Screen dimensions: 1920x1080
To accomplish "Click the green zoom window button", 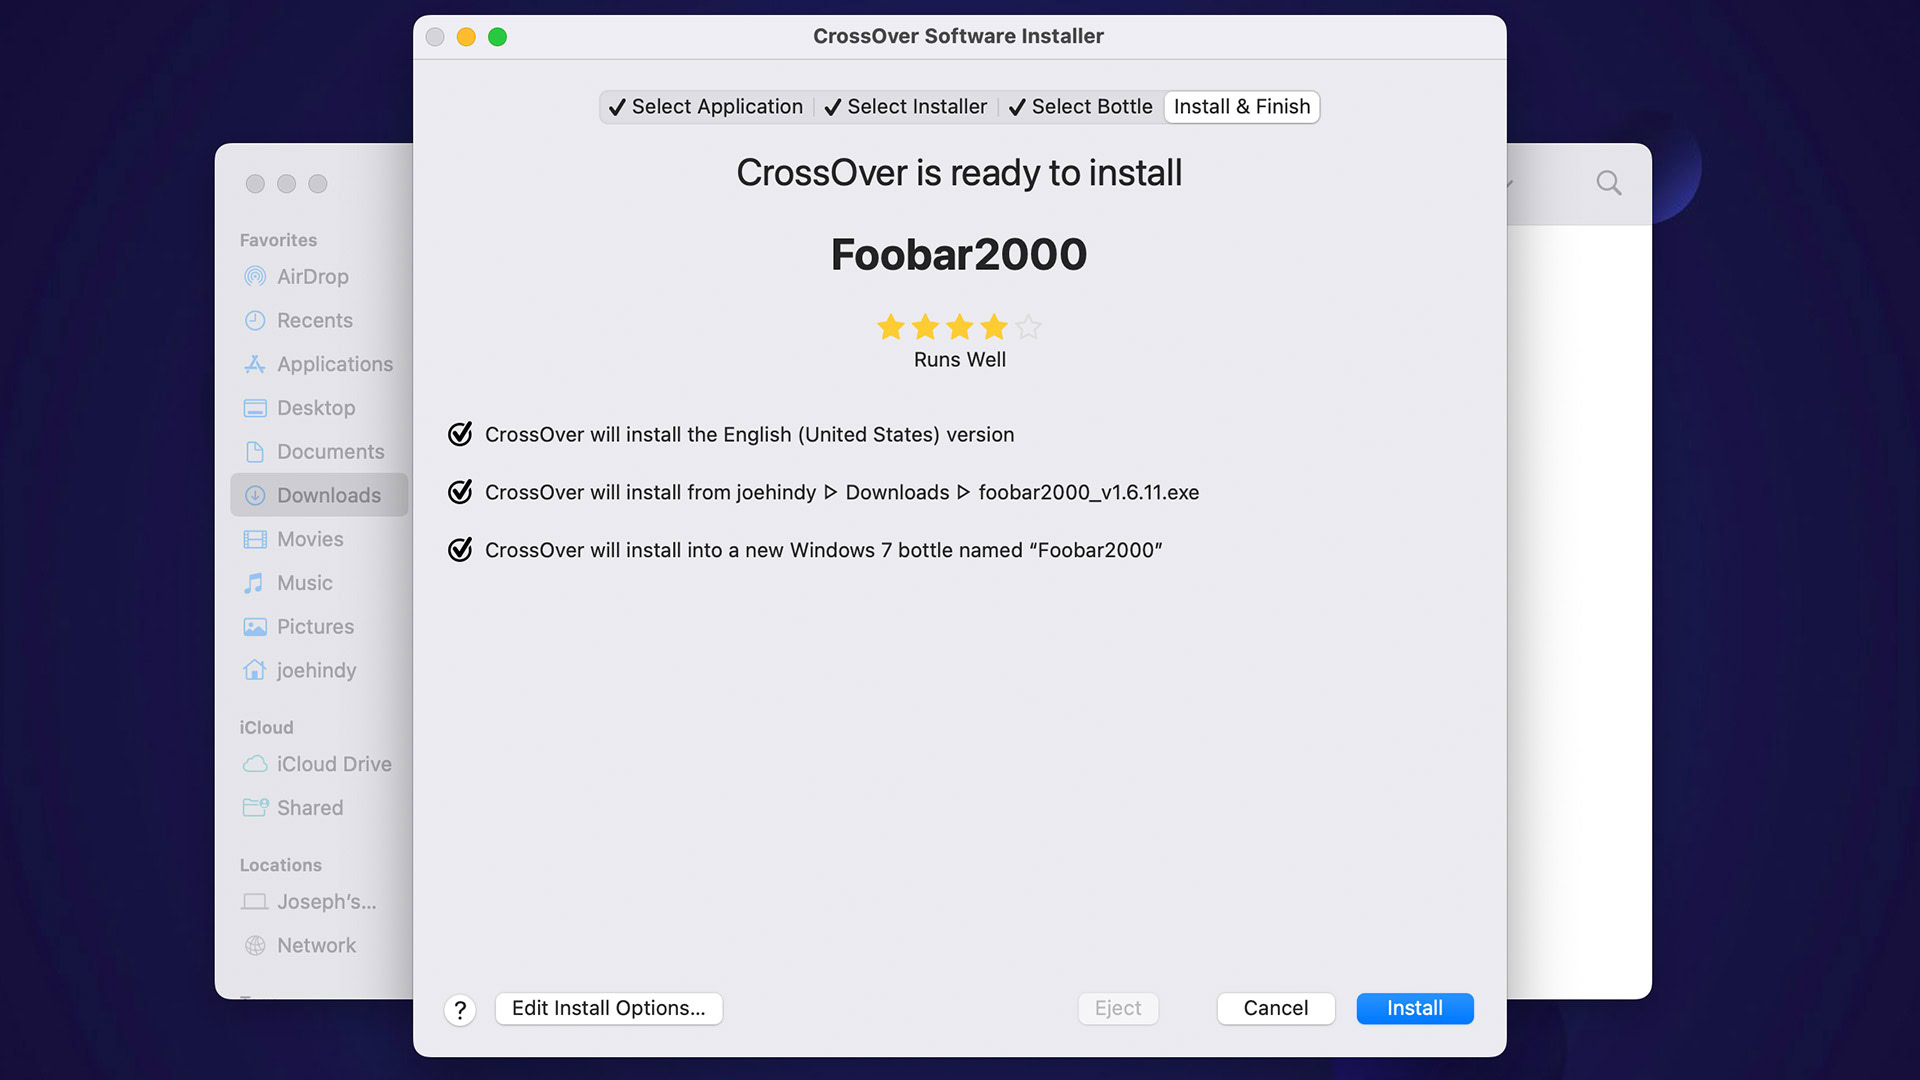I will [497, 37].
